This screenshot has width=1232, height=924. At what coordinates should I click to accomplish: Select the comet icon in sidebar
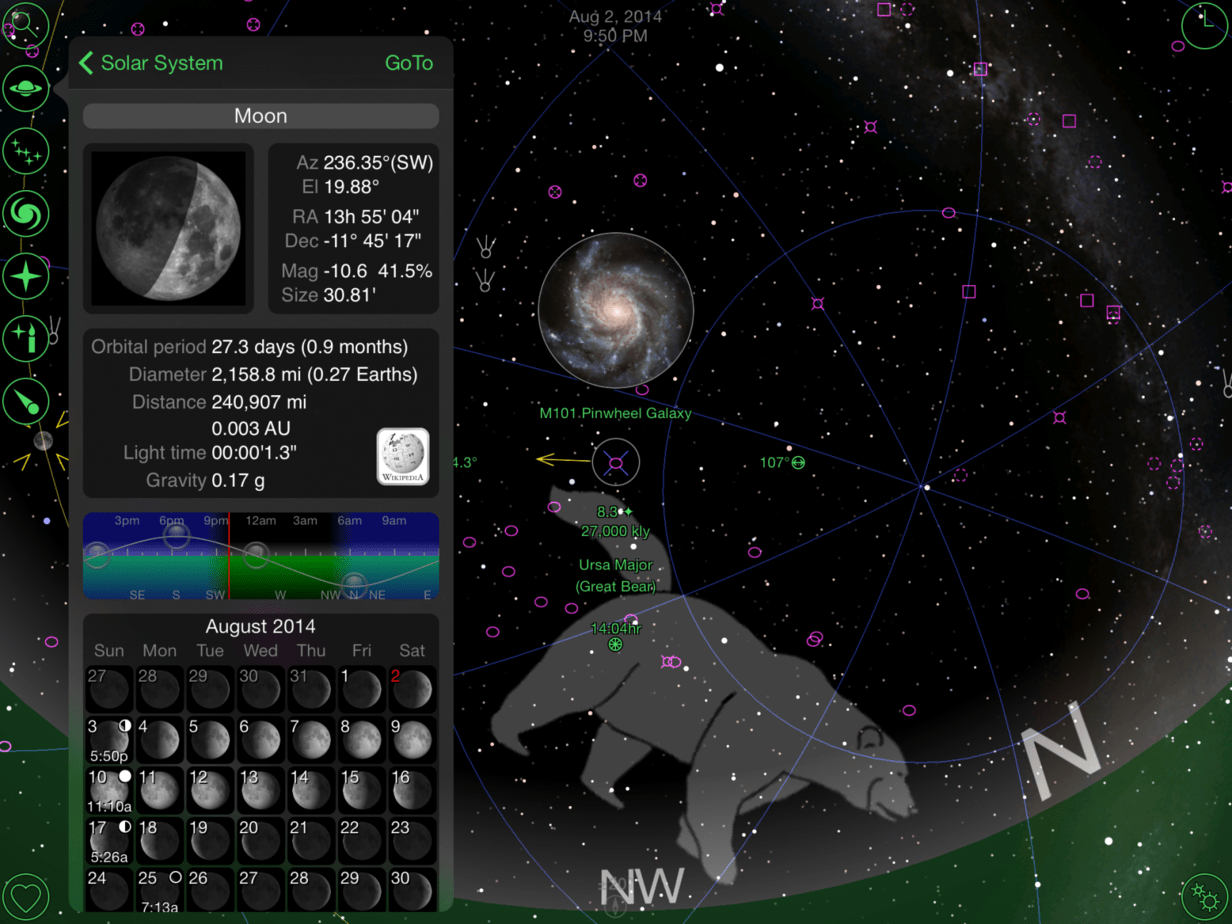pyautogui.click(x=26, y=402)
